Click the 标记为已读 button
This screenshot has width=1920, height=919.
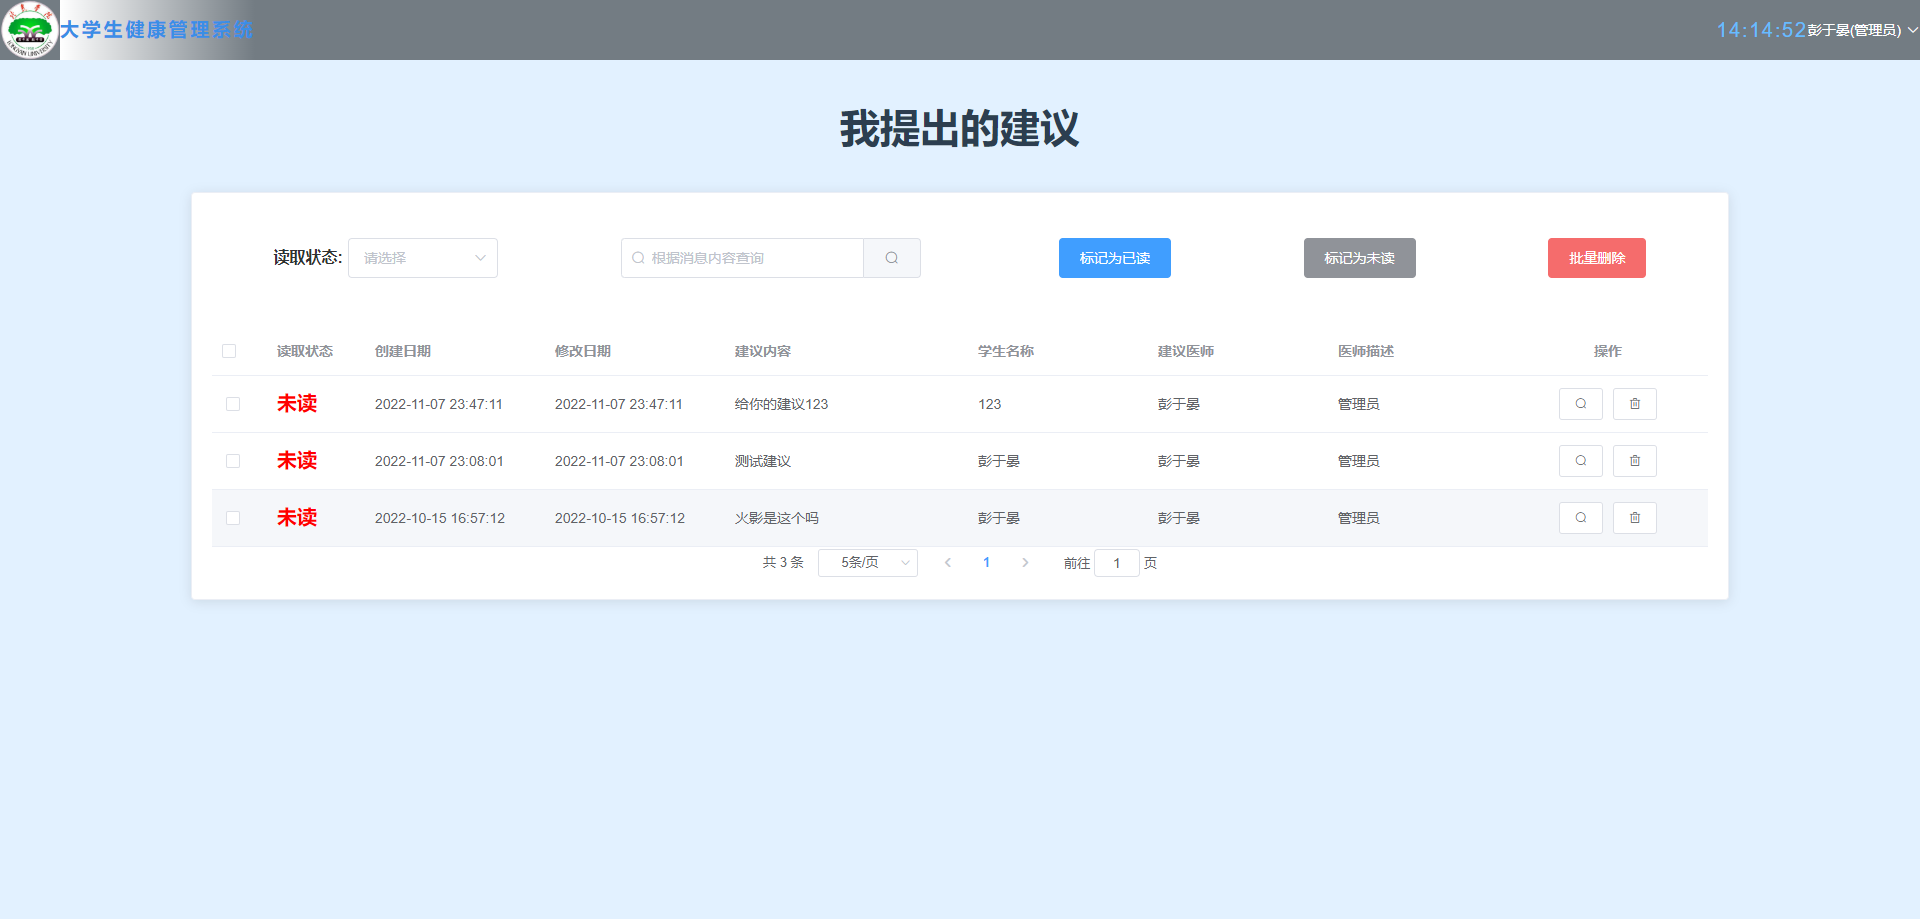1114,257
